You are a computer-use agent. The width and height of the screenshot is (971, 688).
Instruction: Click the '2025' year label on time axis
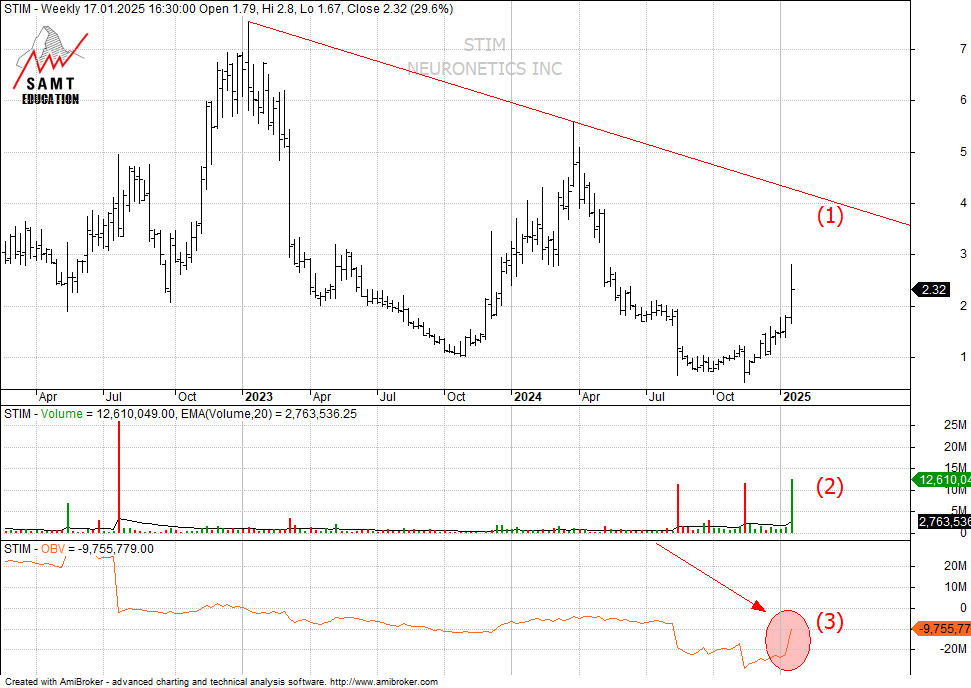pos(796,397)
